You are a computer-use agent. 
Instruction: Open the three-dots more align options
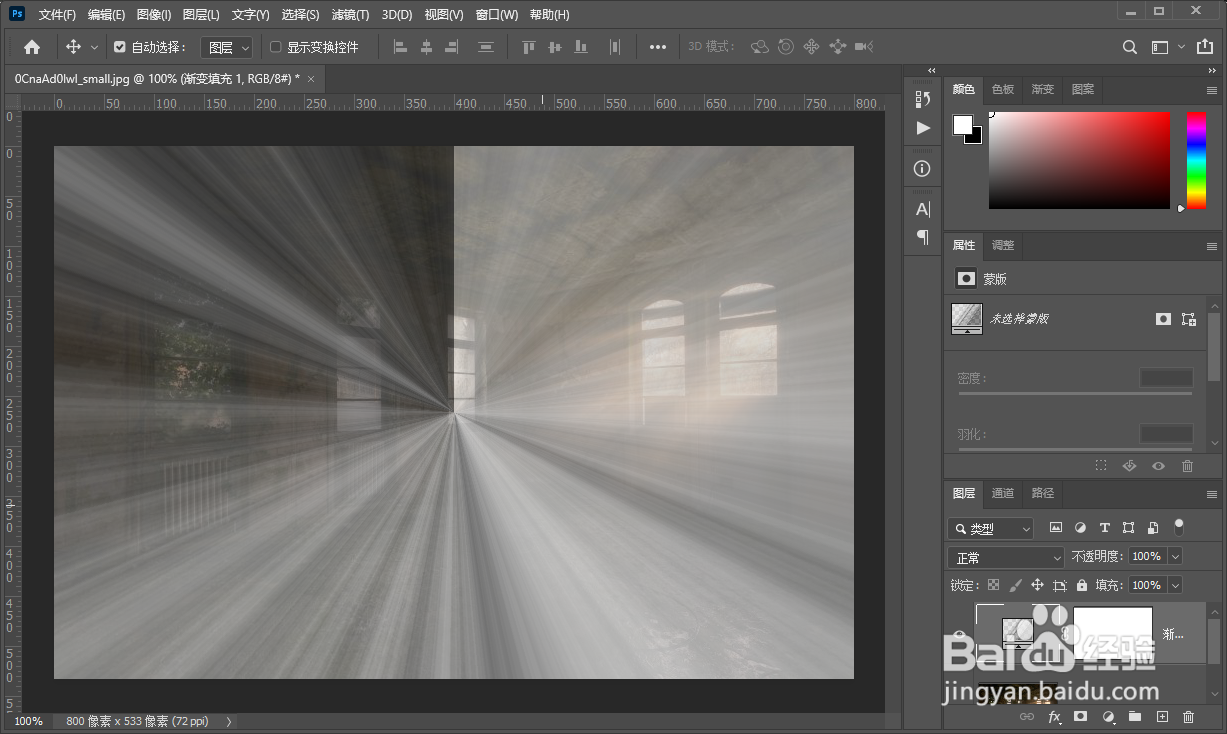point(658,47)
